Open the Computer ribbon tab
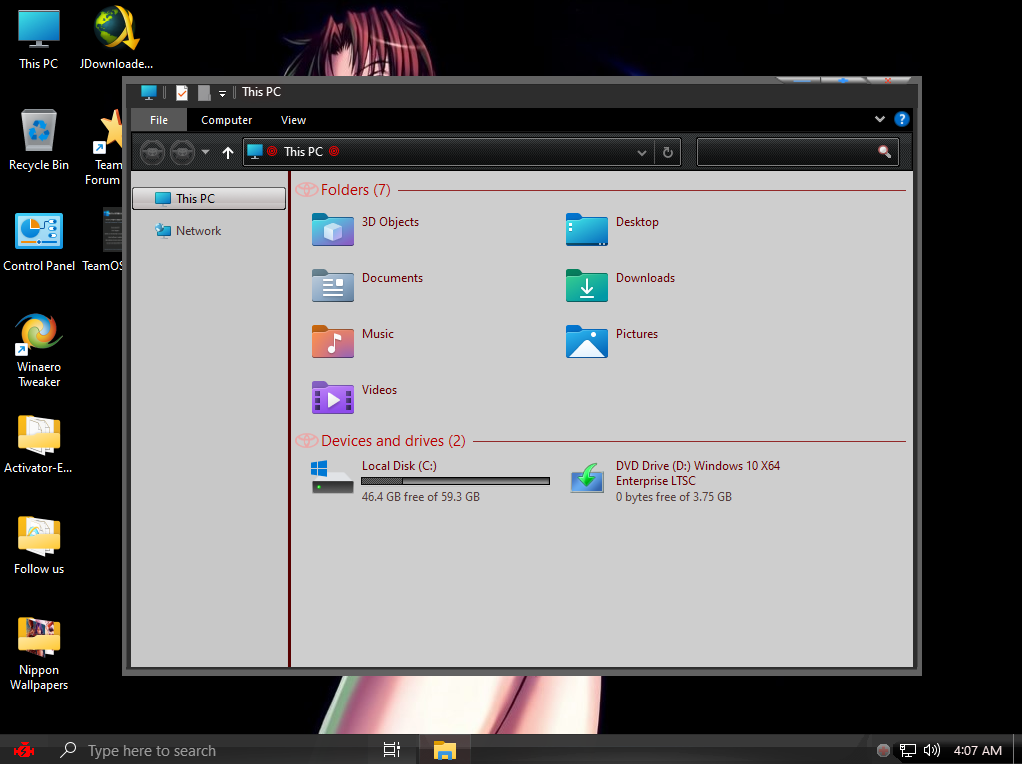1022x764 pixels. pos(227,120)
